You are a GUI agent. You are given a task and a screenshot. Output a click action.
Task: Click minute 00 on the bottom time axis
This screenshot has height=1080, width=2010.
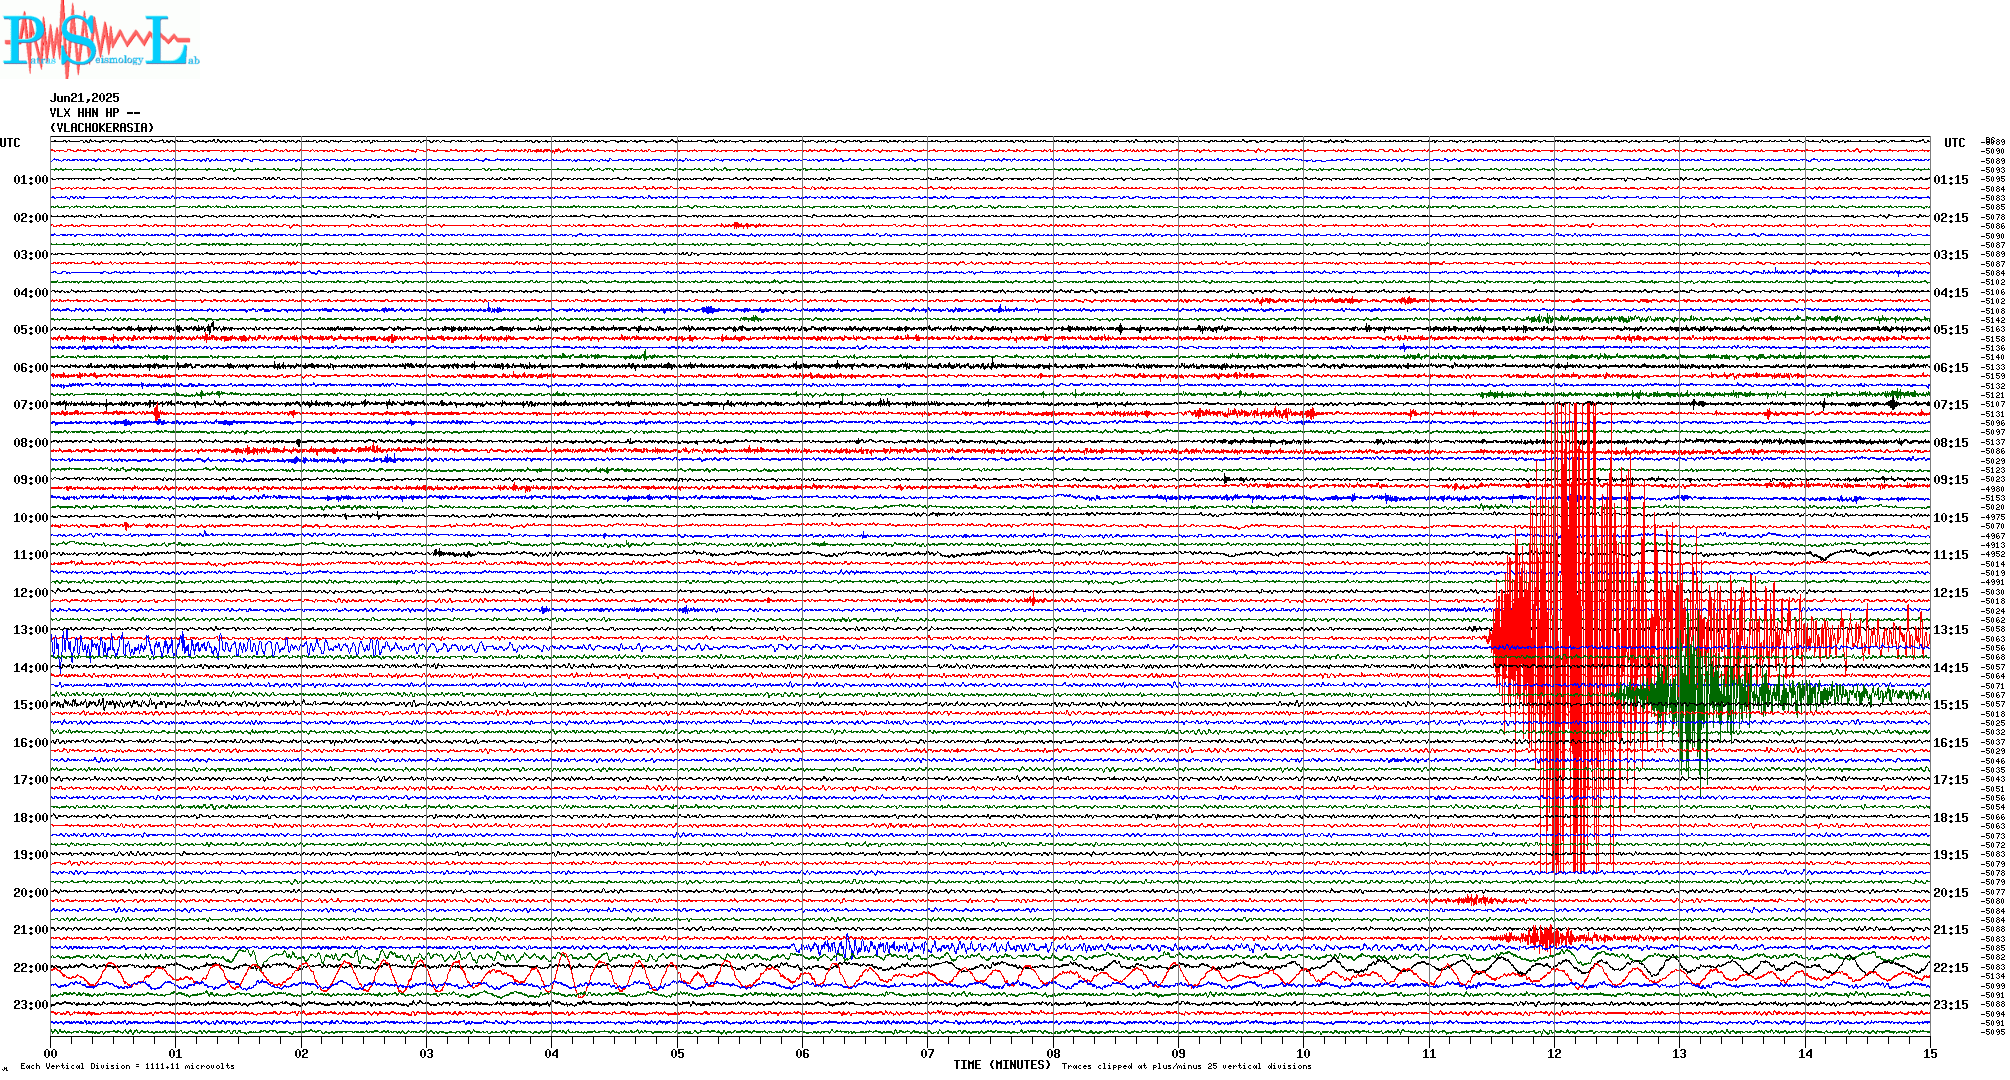[x=51, y=1053]
